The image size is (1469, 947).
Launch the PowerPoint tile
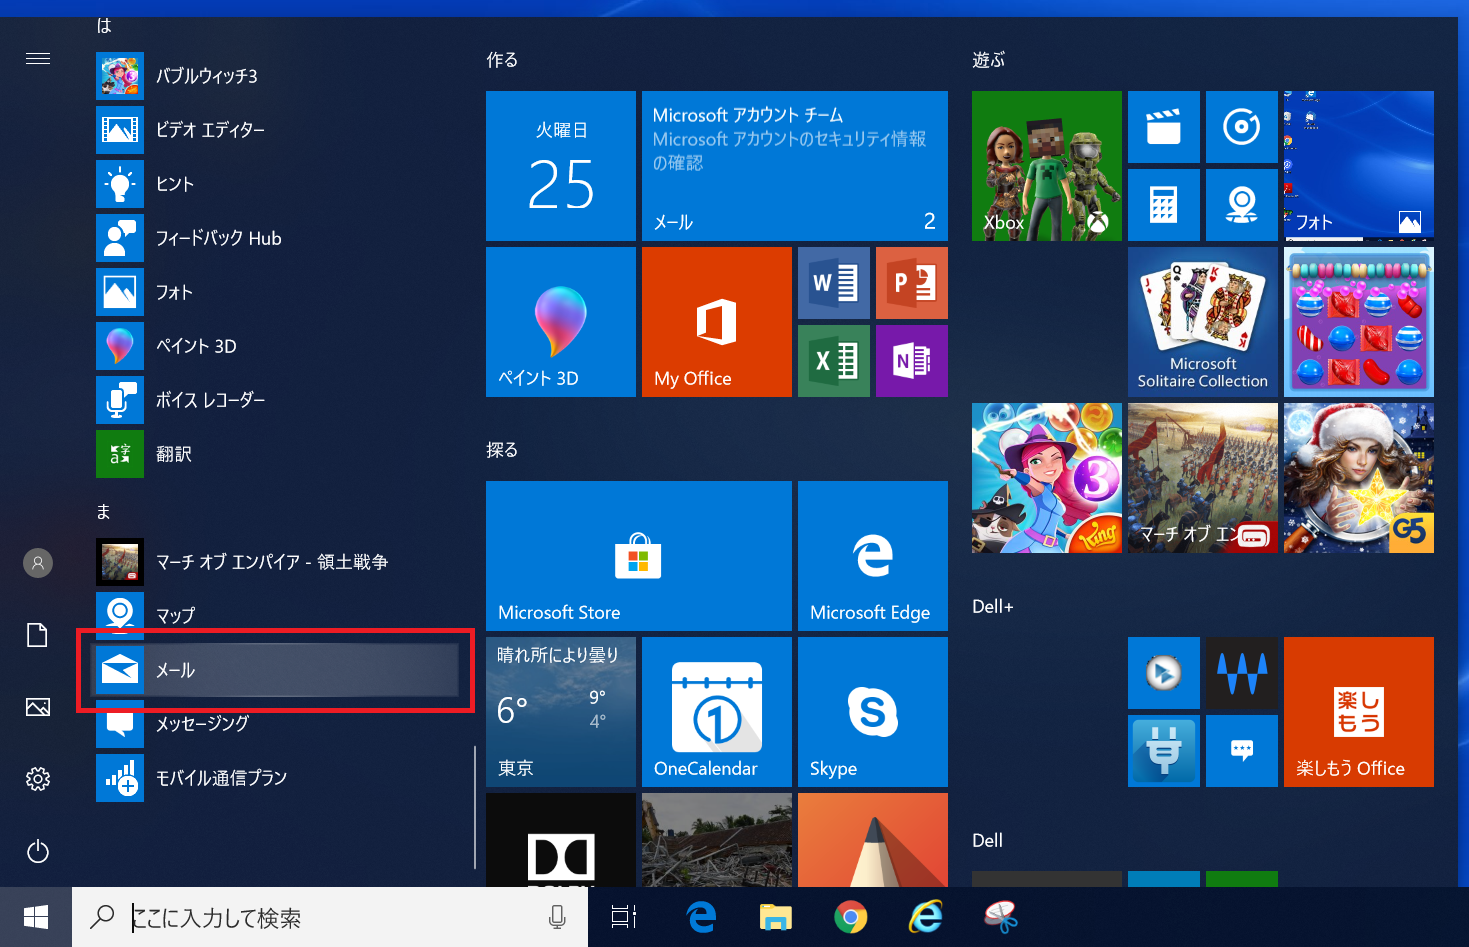coord(912,283)
